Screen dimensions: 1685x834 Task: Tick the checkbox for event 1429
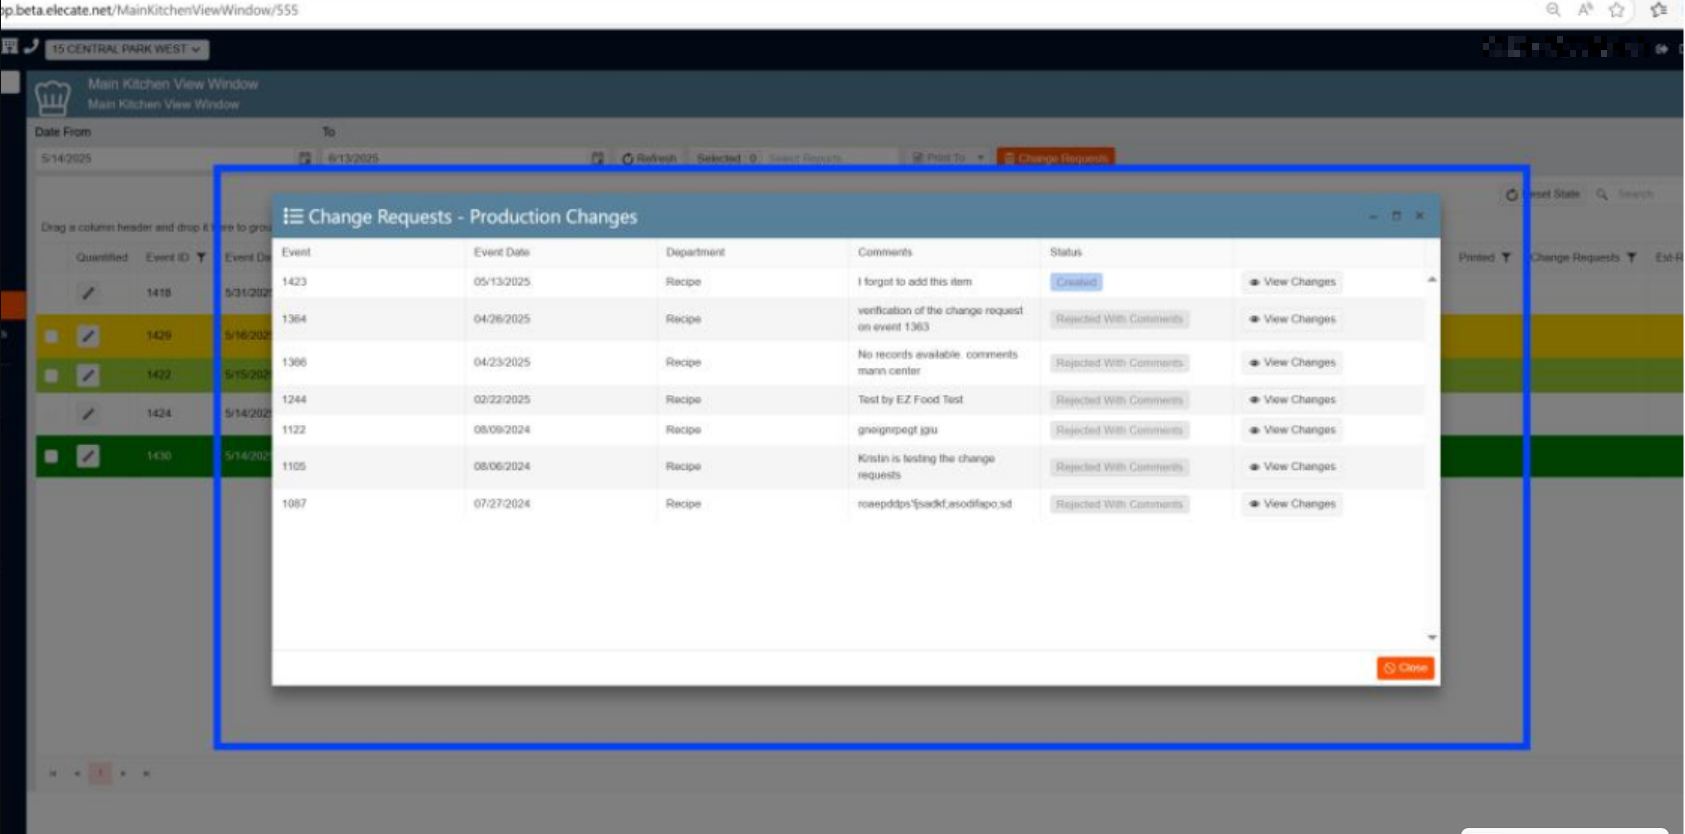(x=51, y=336)
